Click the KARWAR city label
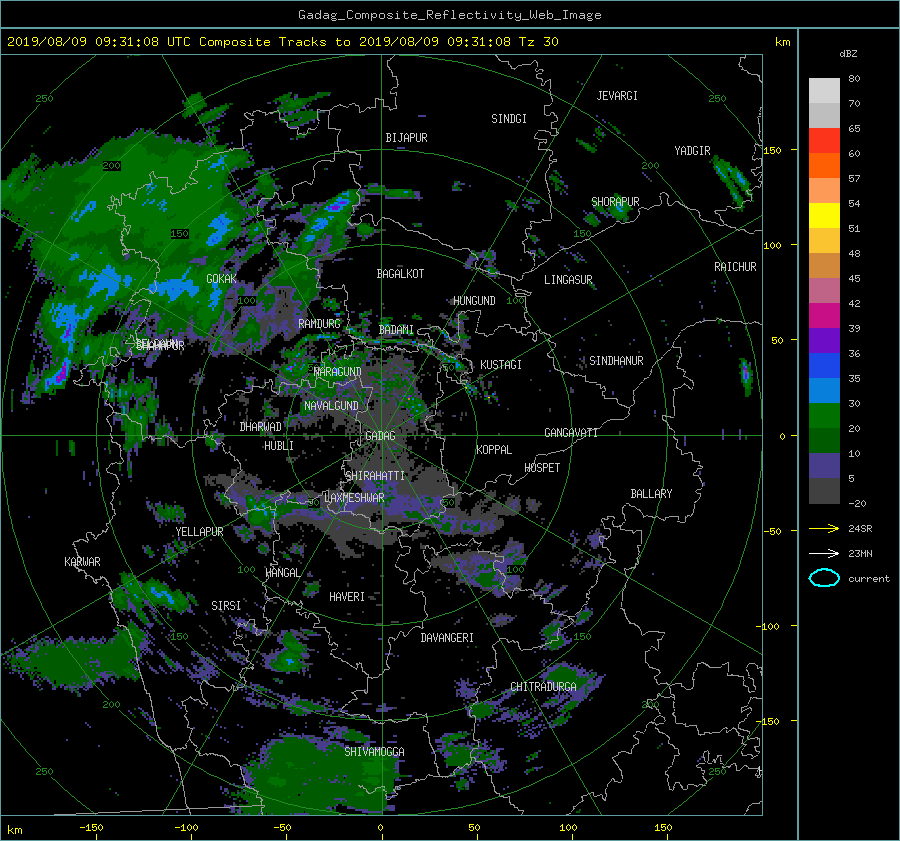The width and height of the screenshot is (900, 841). 82,562
